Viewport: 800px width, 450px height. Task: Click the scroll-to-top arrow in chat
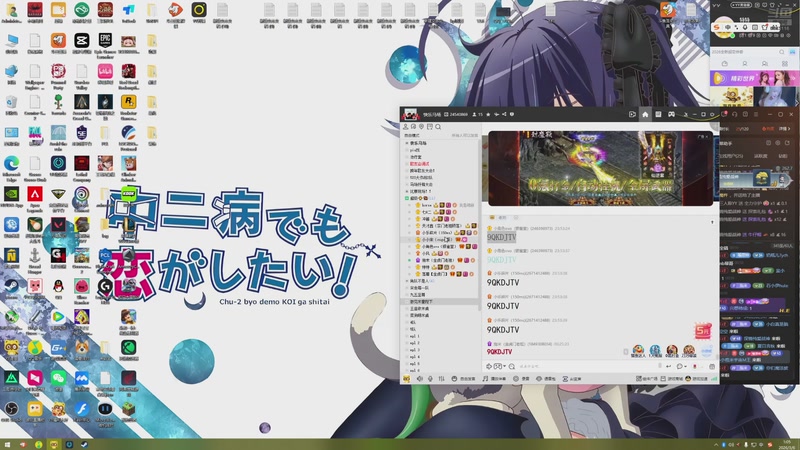point(712,222)
